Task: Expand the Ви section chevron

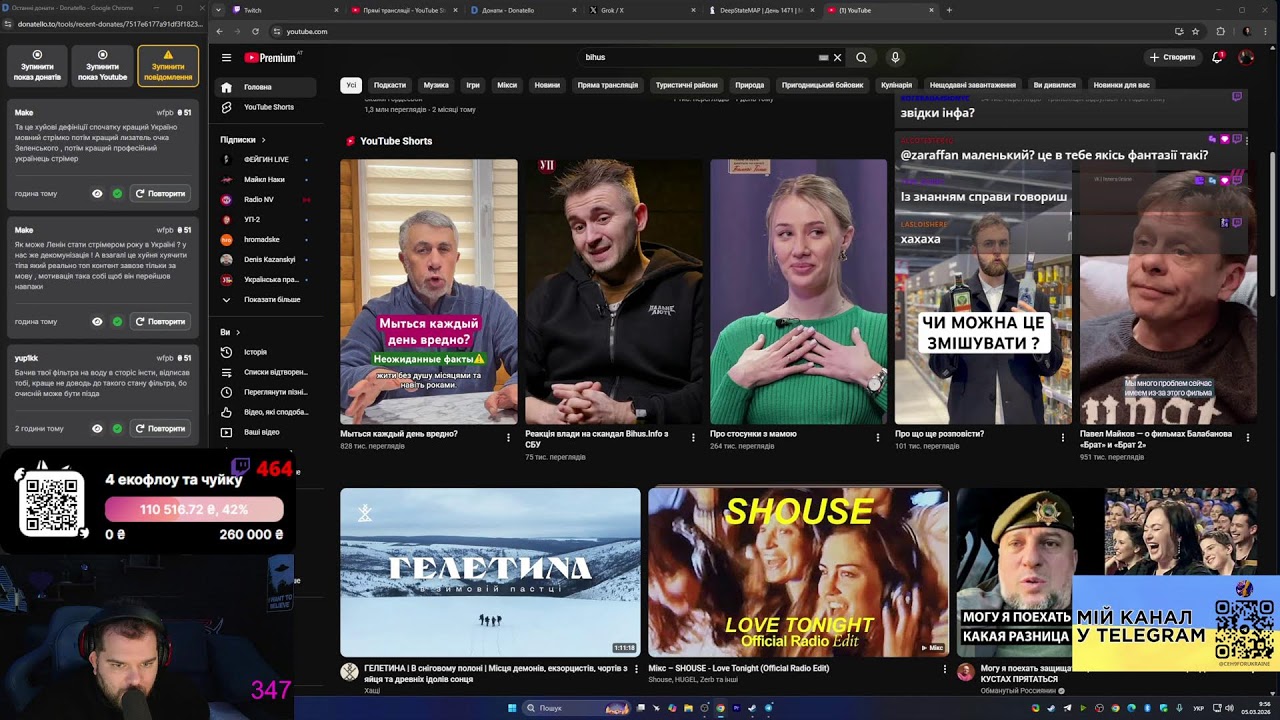Action: point(238,332)
